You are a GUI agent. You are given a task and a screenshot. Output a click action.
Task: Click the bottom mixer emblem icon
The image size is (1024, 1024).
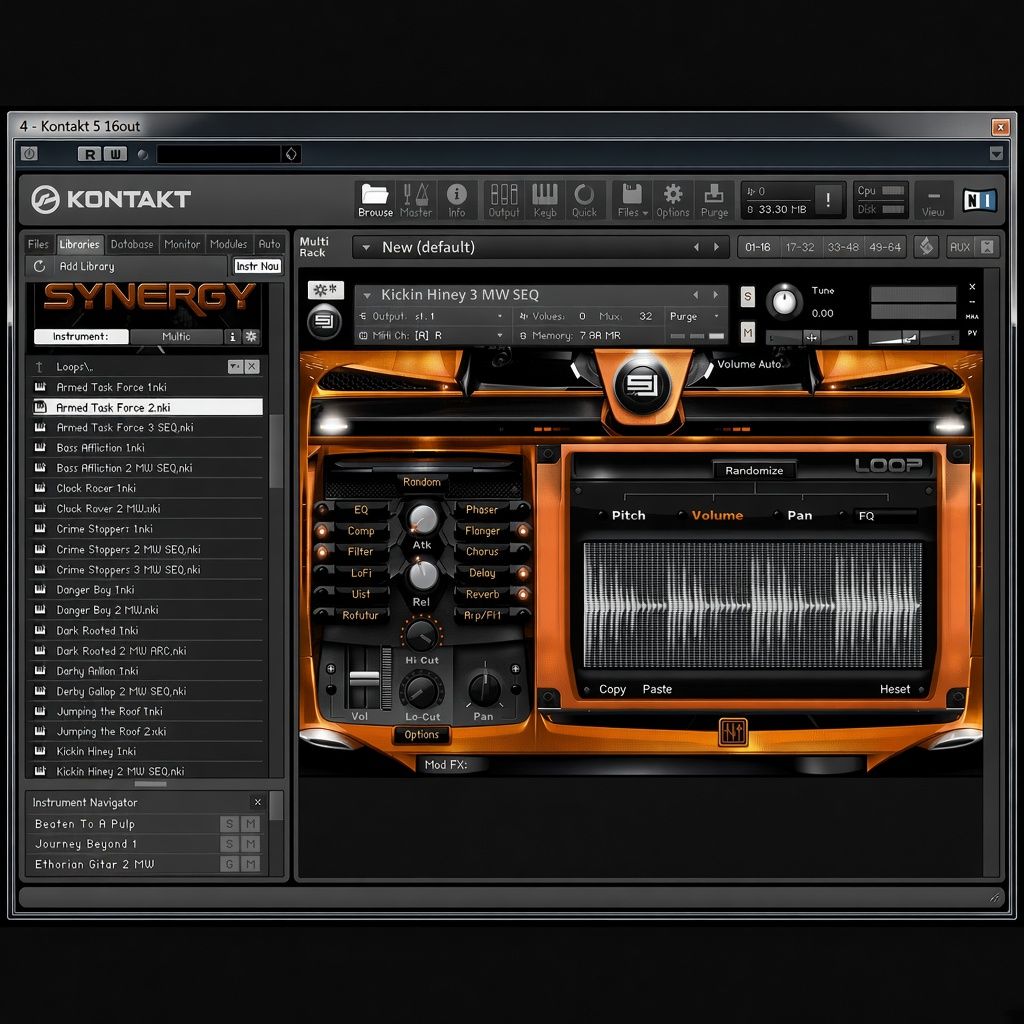[x=733, y=732]
